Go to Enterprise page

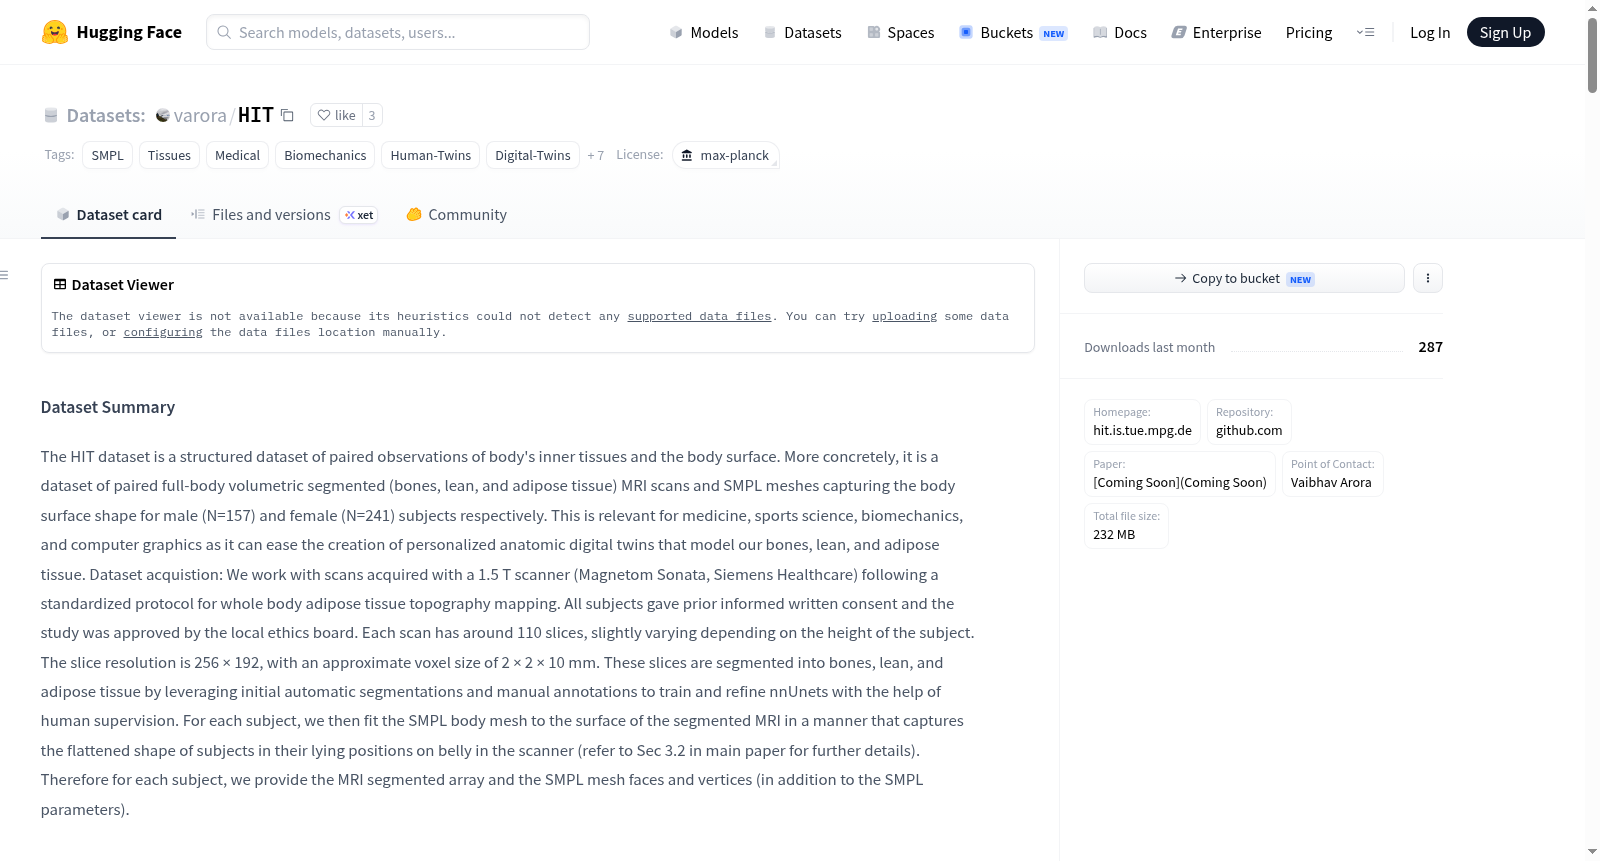pyautogui.click(x=1216, y=32)
